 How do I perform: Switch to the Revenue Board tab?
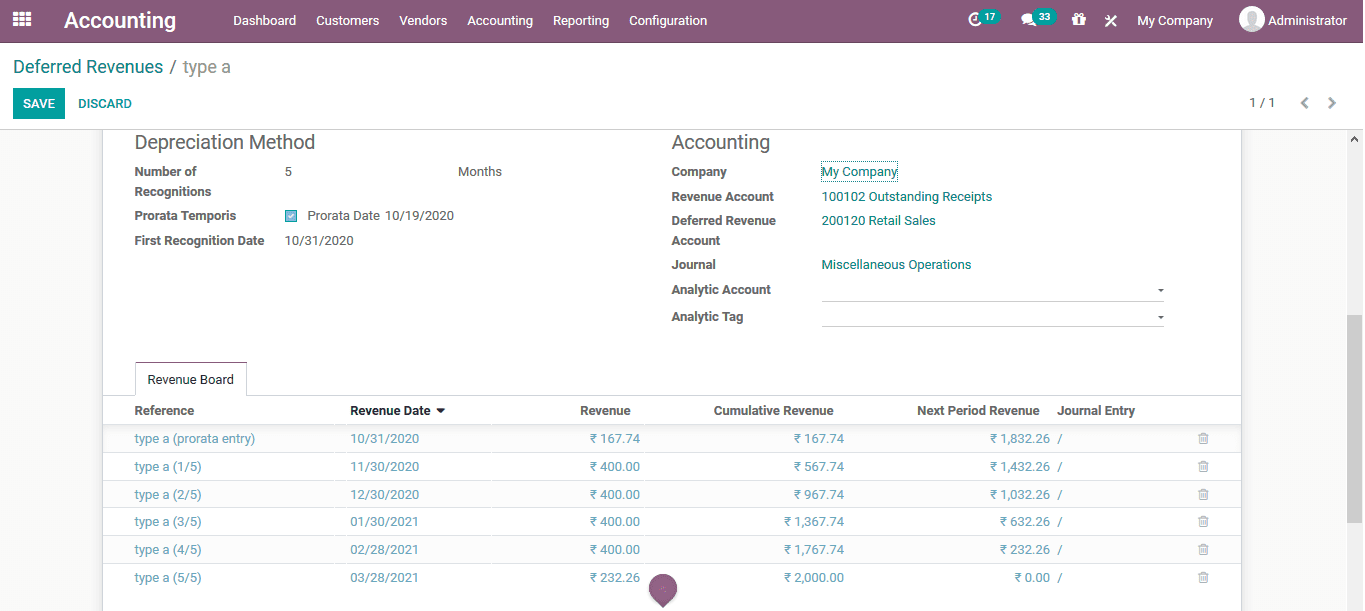coord(190,379)
